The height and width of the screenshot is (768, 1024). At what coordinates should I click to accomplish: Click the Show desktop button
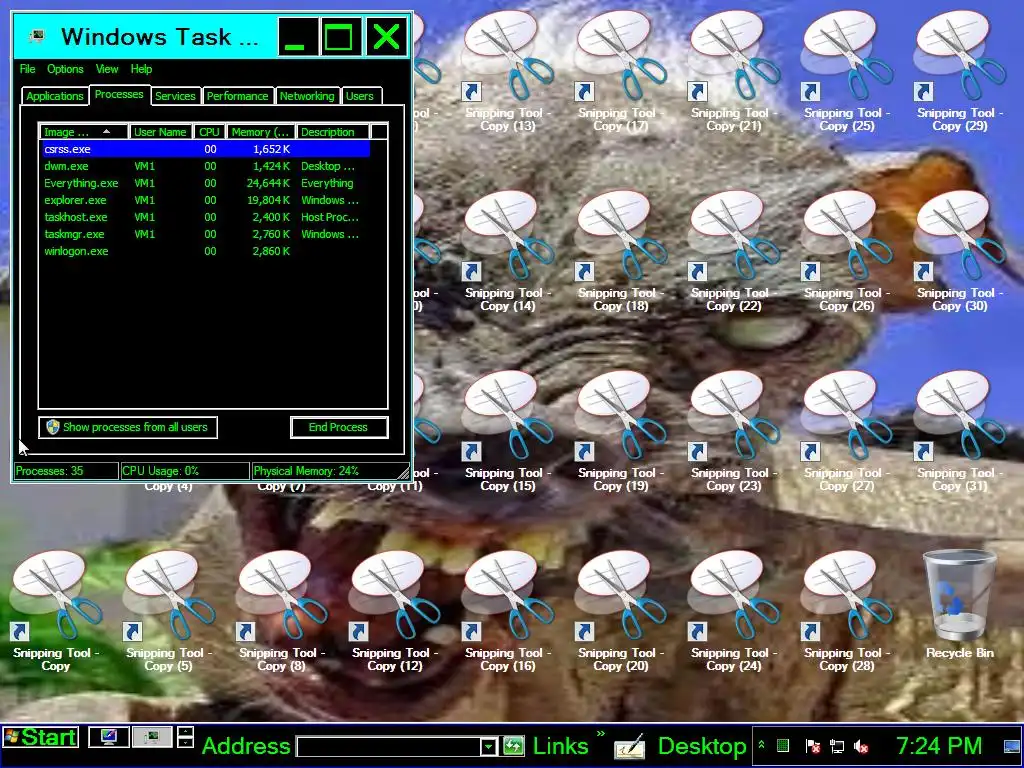pos(1013,745)
